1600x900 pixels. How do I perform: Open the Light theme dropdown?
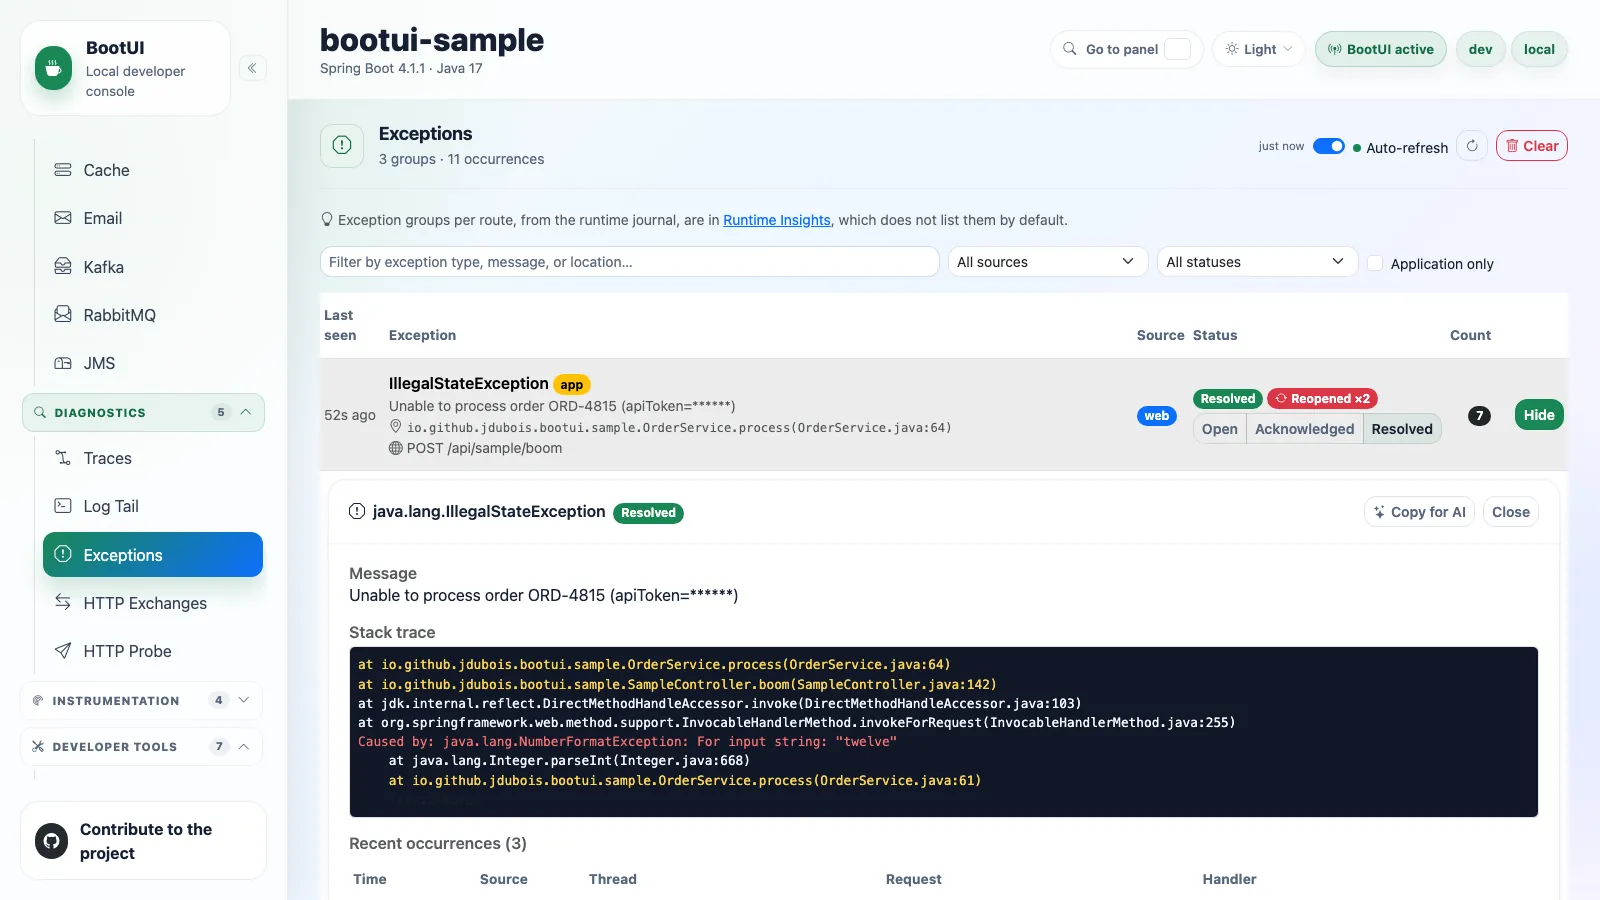(1259, 49)
